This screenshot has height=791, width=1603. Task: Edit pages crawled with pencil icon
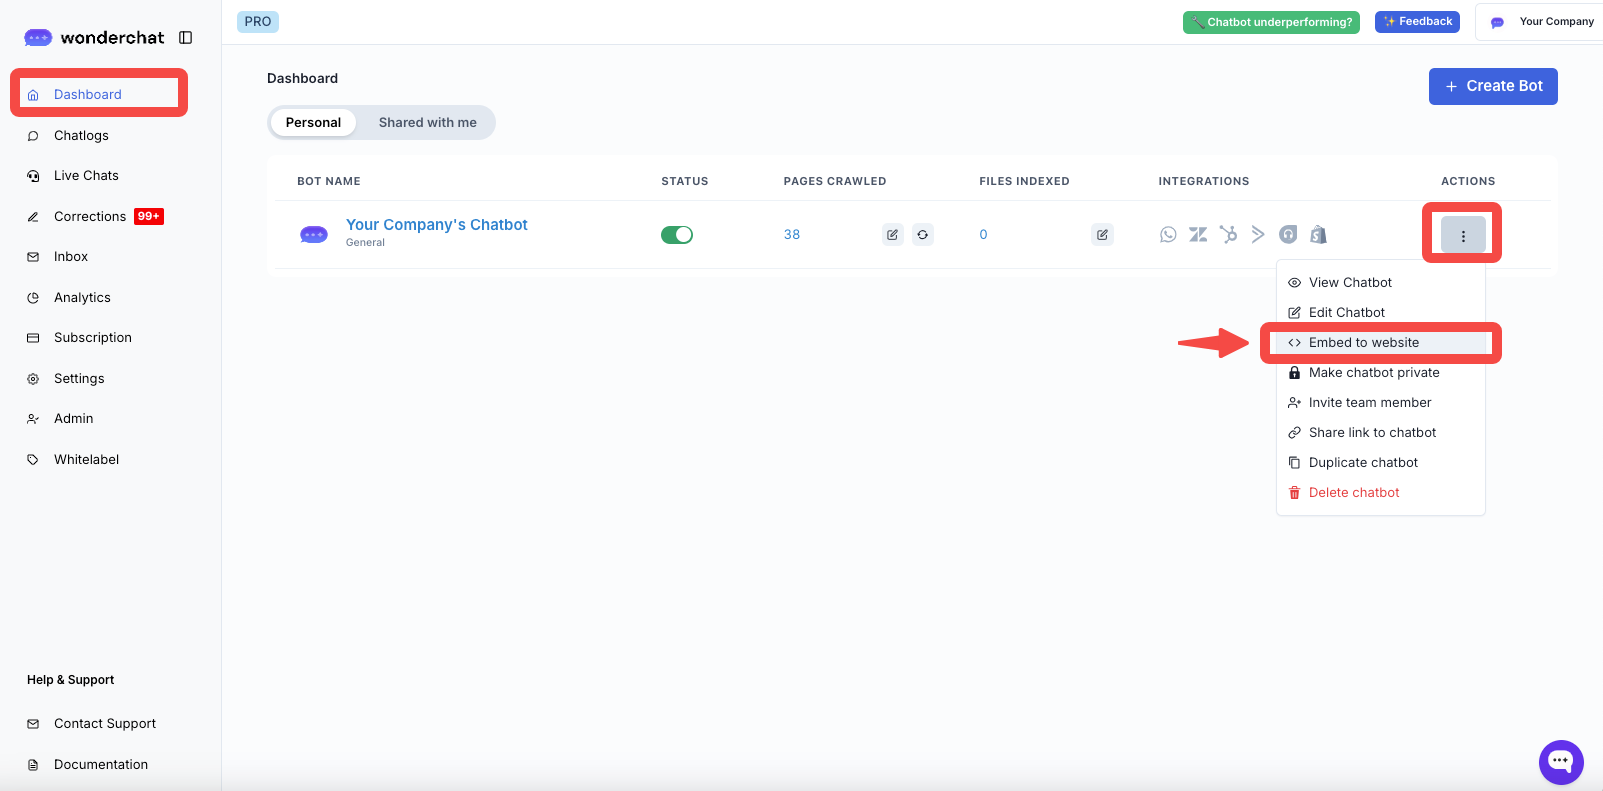tap(892, 235)
